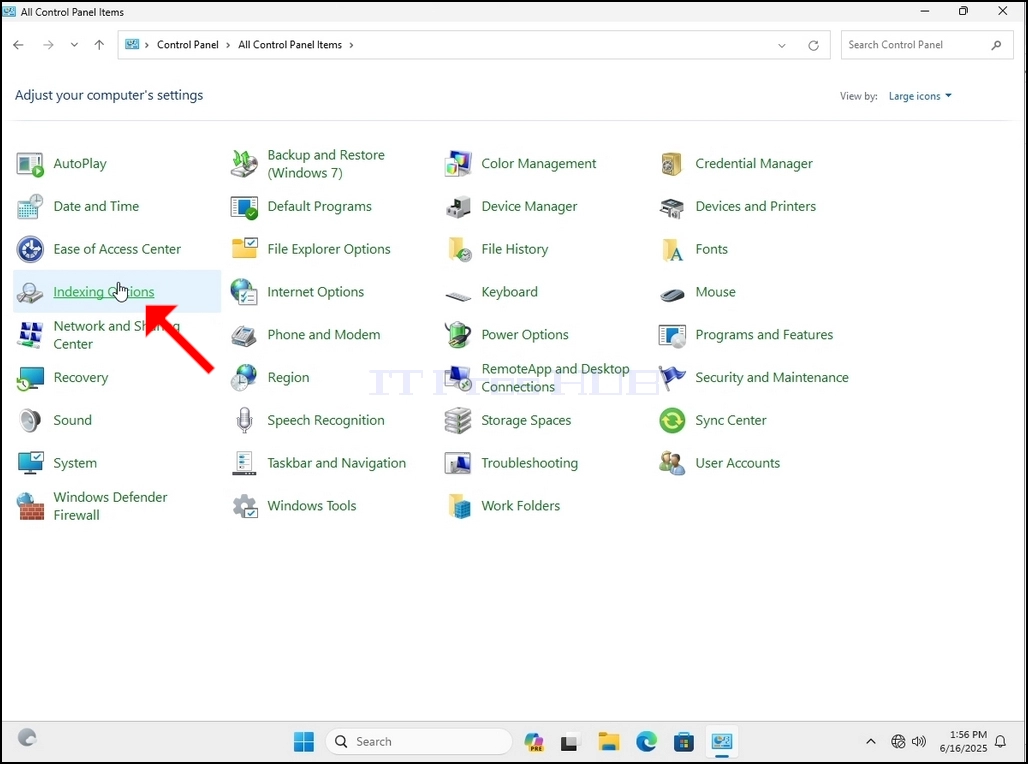Click the Ease of Access Center icon

point(30,249)
